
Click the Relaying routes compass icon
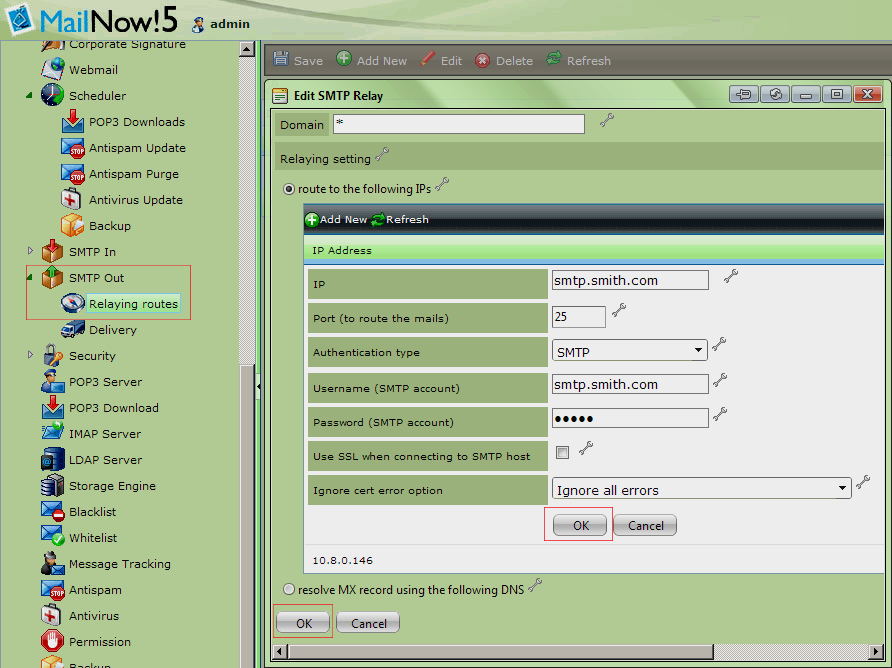[x=72, y=303]
